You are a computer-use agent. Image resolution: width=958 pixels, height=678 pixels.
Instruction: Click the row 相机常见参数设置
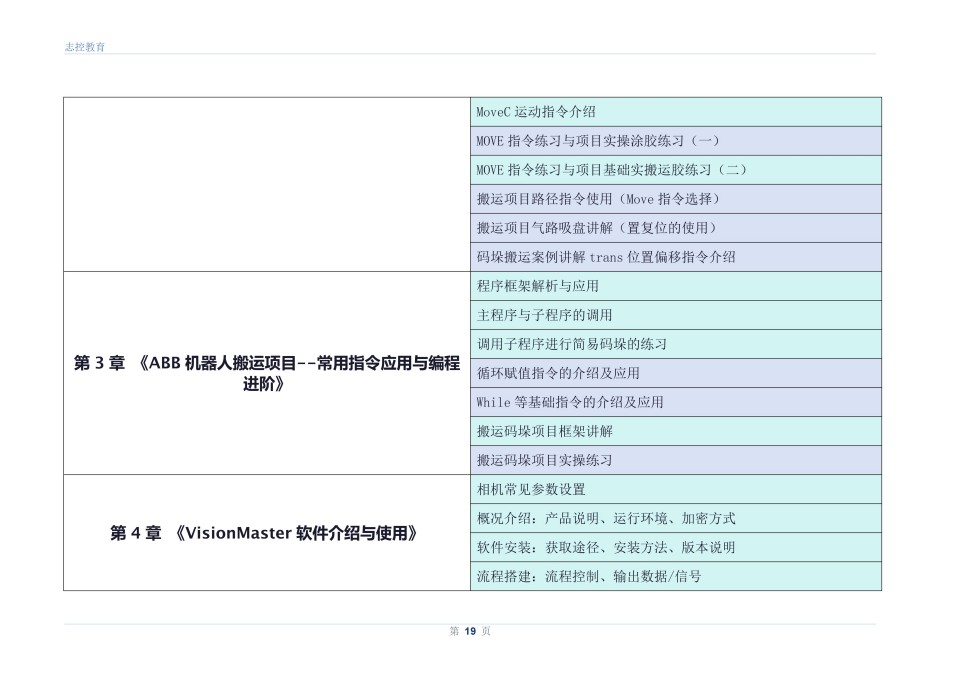point(676,489)
